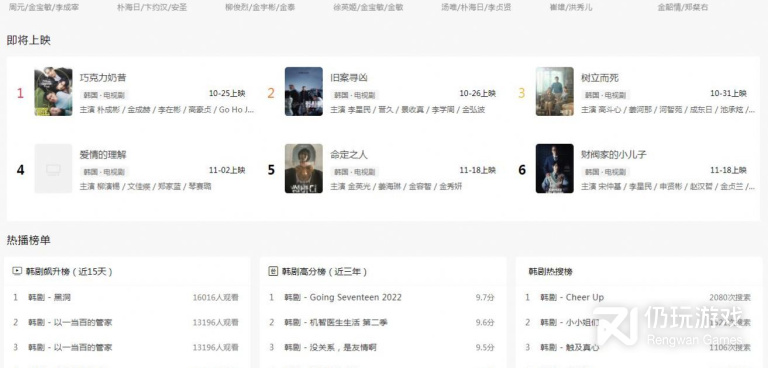Open 韩剧 - 触及真心 in hot searches
This screenshot has height=368, width=768.
pos(570,347)
